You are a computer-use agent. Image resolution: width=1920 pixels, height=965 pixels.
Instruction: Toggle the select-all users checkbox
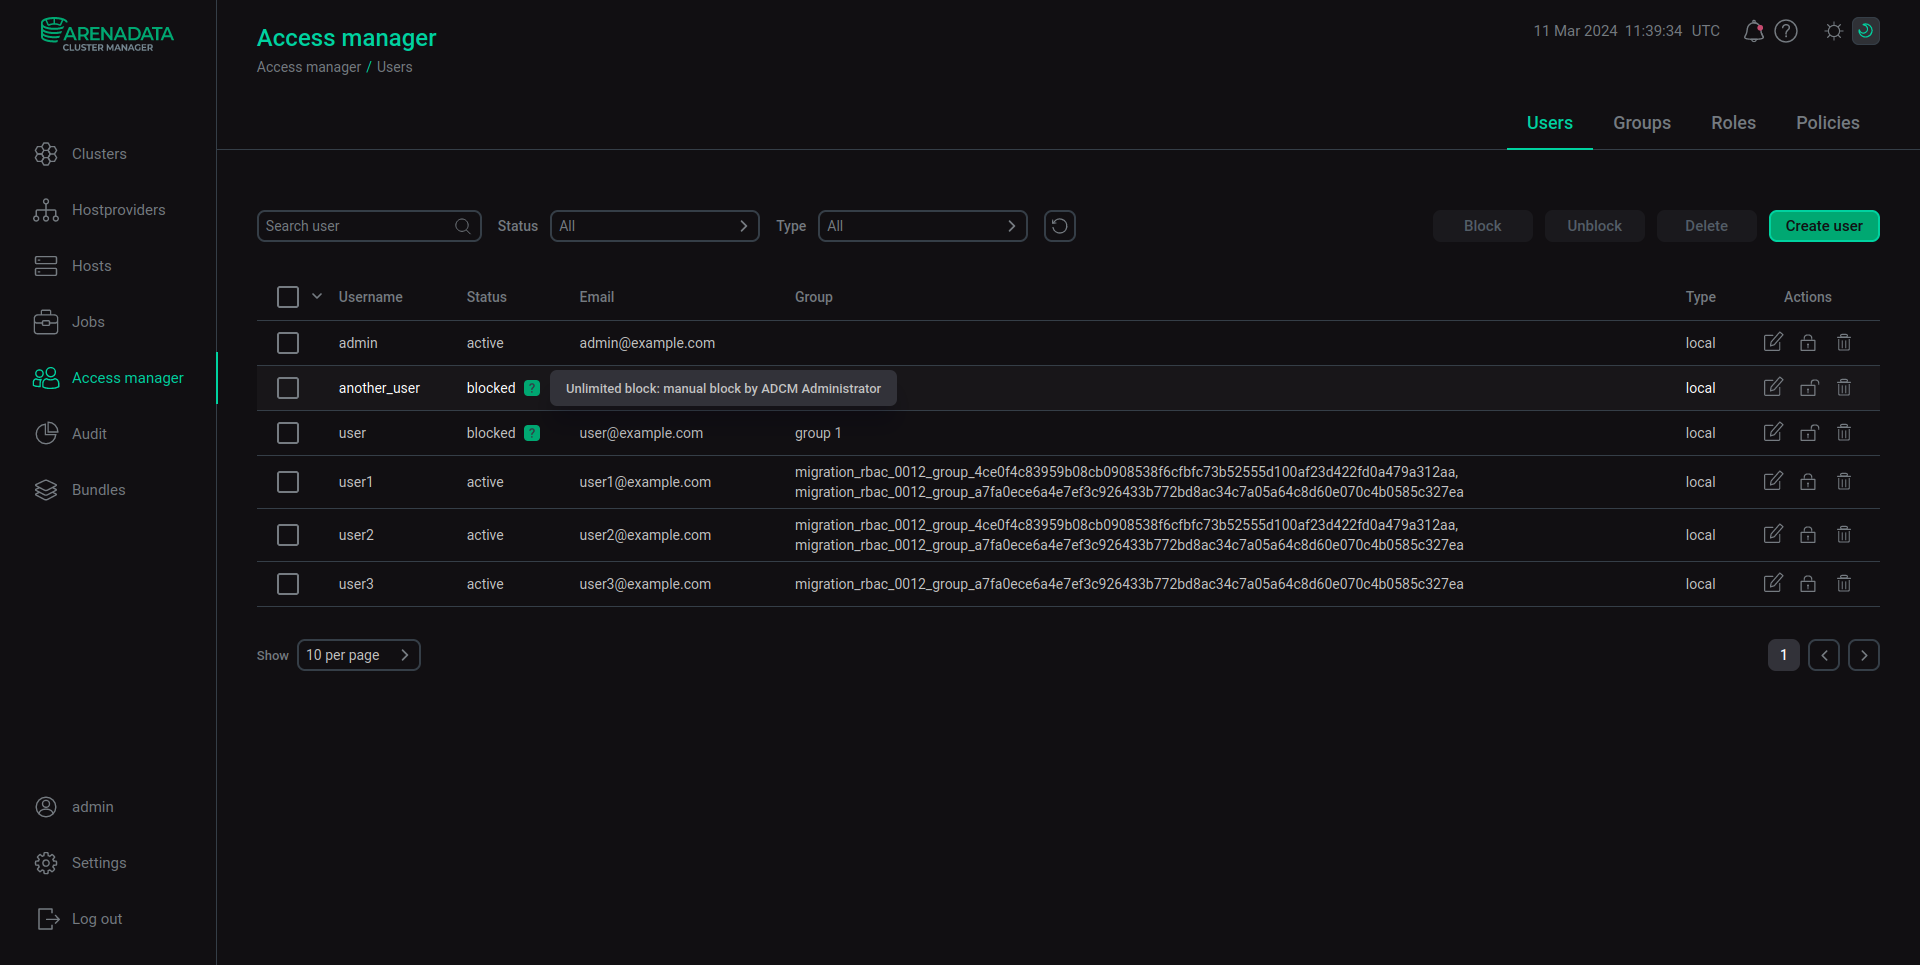point(288,297)
